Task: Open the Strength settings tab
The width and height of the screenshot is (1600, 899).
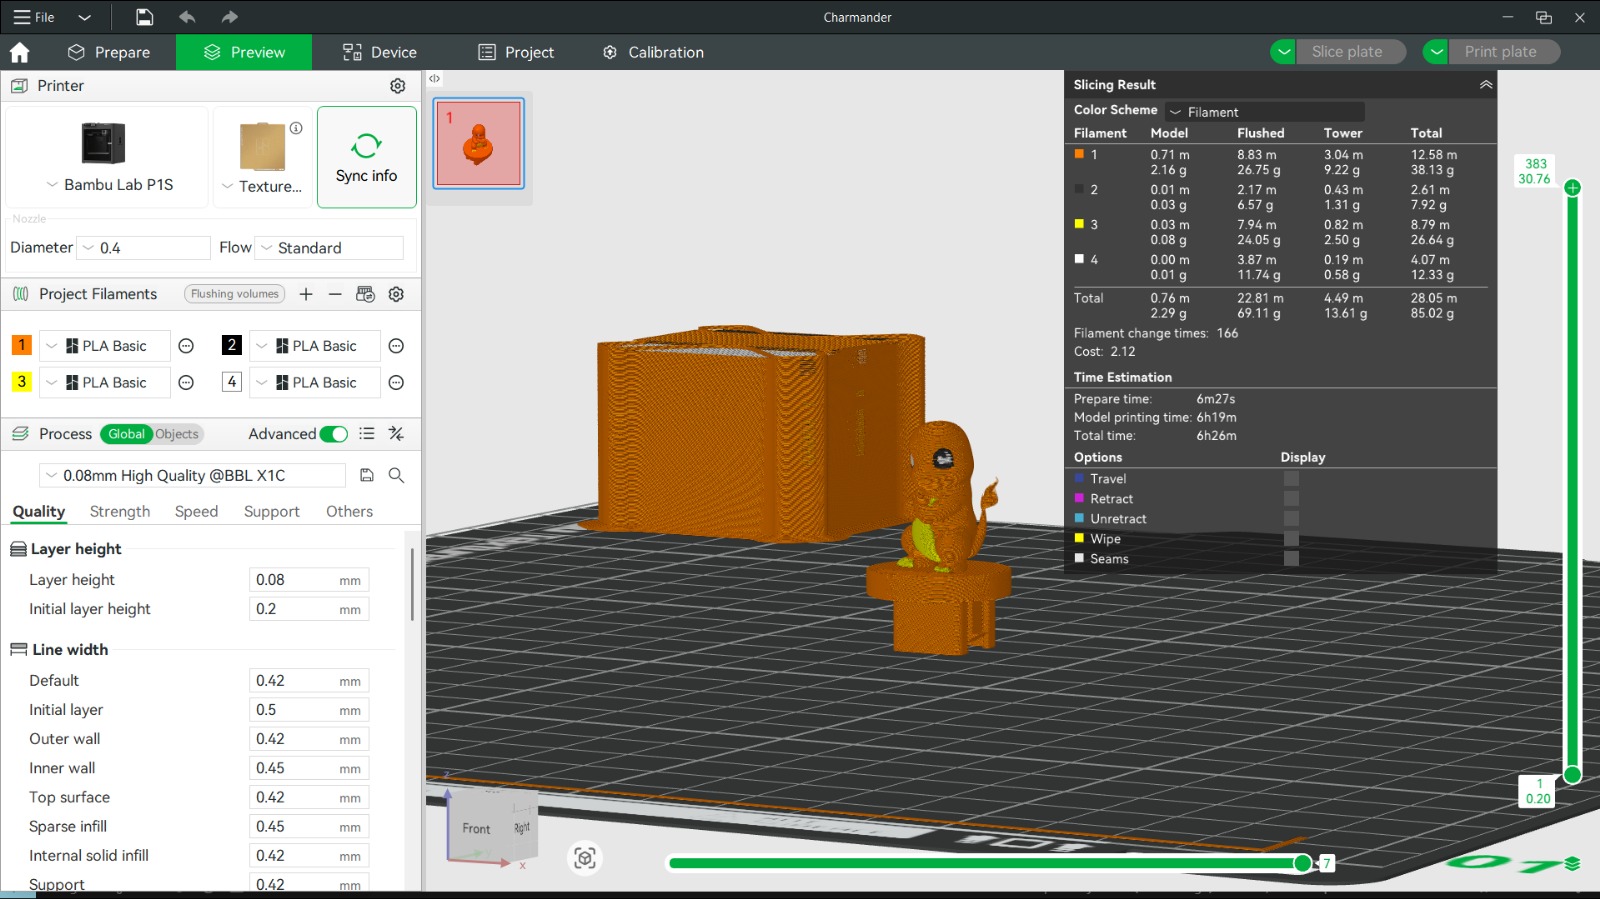Action: pyautogui.click(x=120, y=512)
